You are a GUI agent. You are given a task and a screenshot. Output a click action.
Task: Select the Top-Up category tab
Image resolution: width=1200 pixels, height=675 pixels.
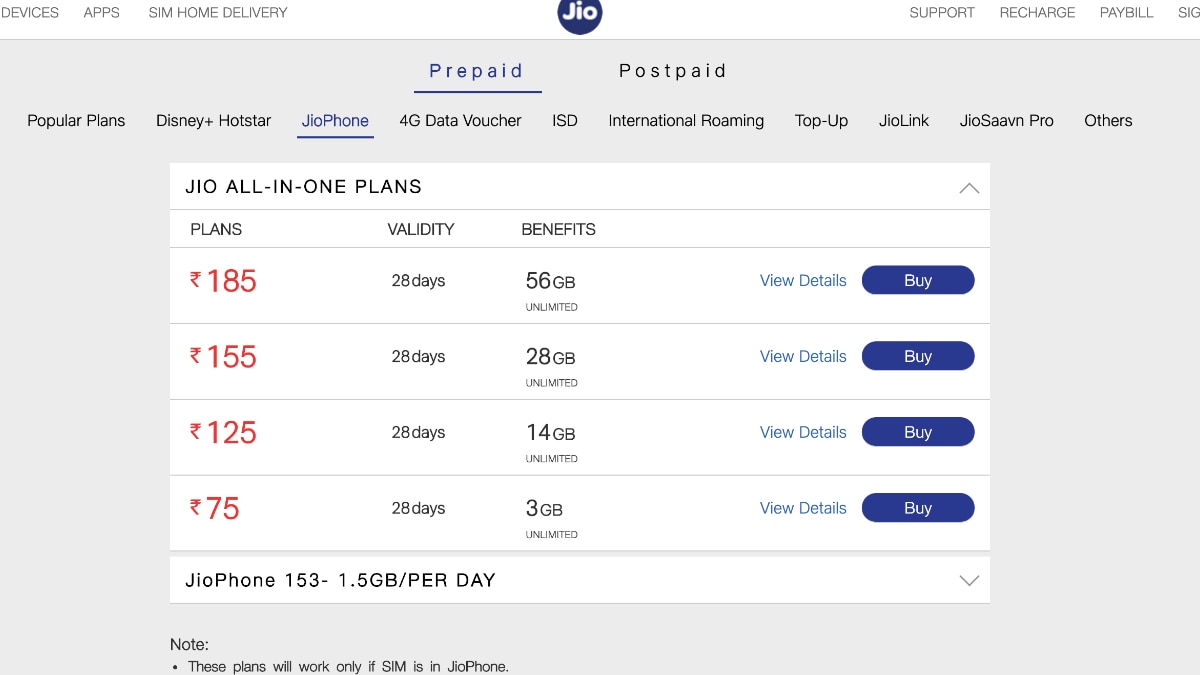point(821,121)
